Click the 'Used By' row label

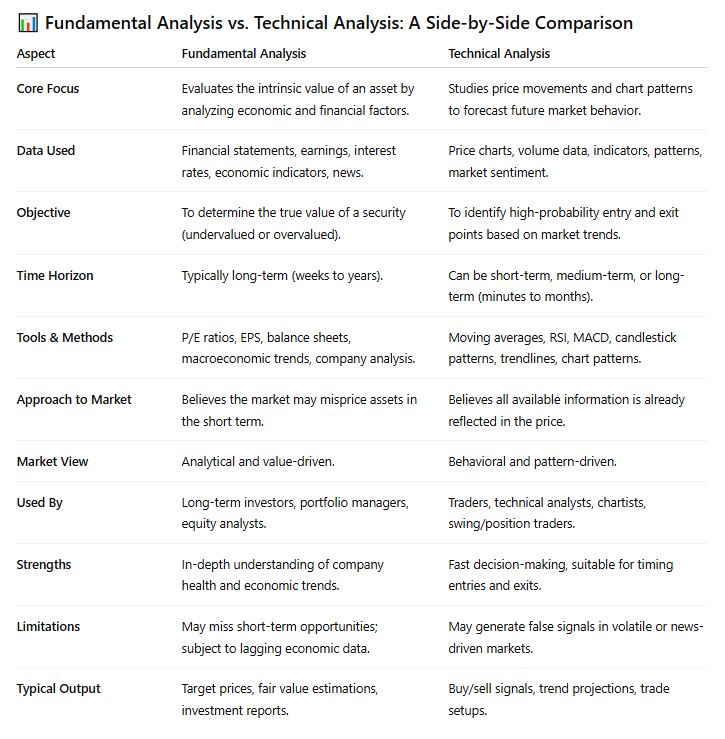coord(40,502)
